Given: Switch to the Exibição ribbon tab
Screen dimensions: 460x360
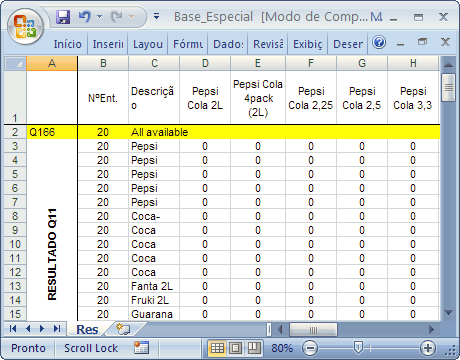Looking at the screenshot, I should click(x=308, y=44).
